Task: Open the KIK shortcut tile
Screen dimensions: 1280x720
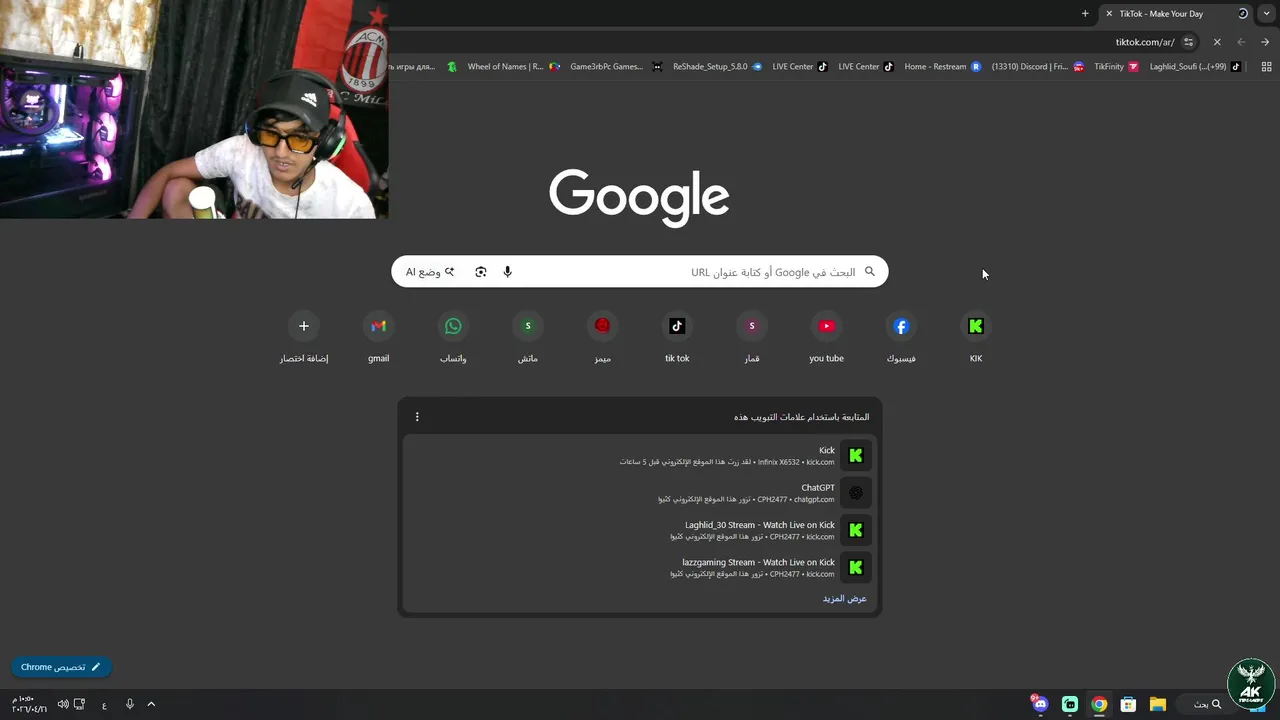Action: (x=976, y=338)
